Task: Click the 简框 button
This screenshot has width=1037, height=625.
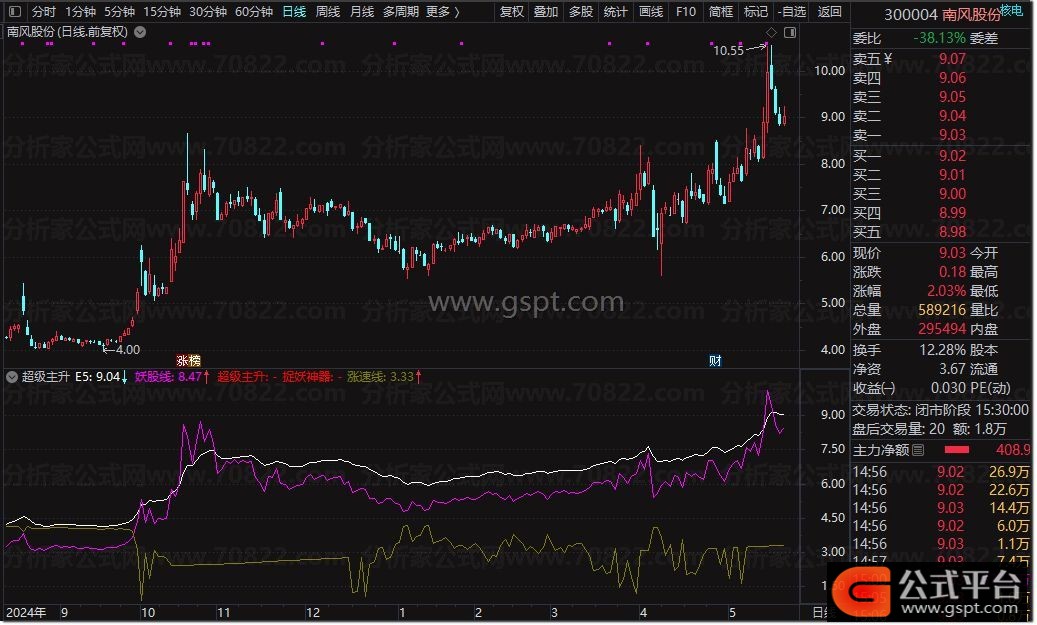Action: (721, 11)
